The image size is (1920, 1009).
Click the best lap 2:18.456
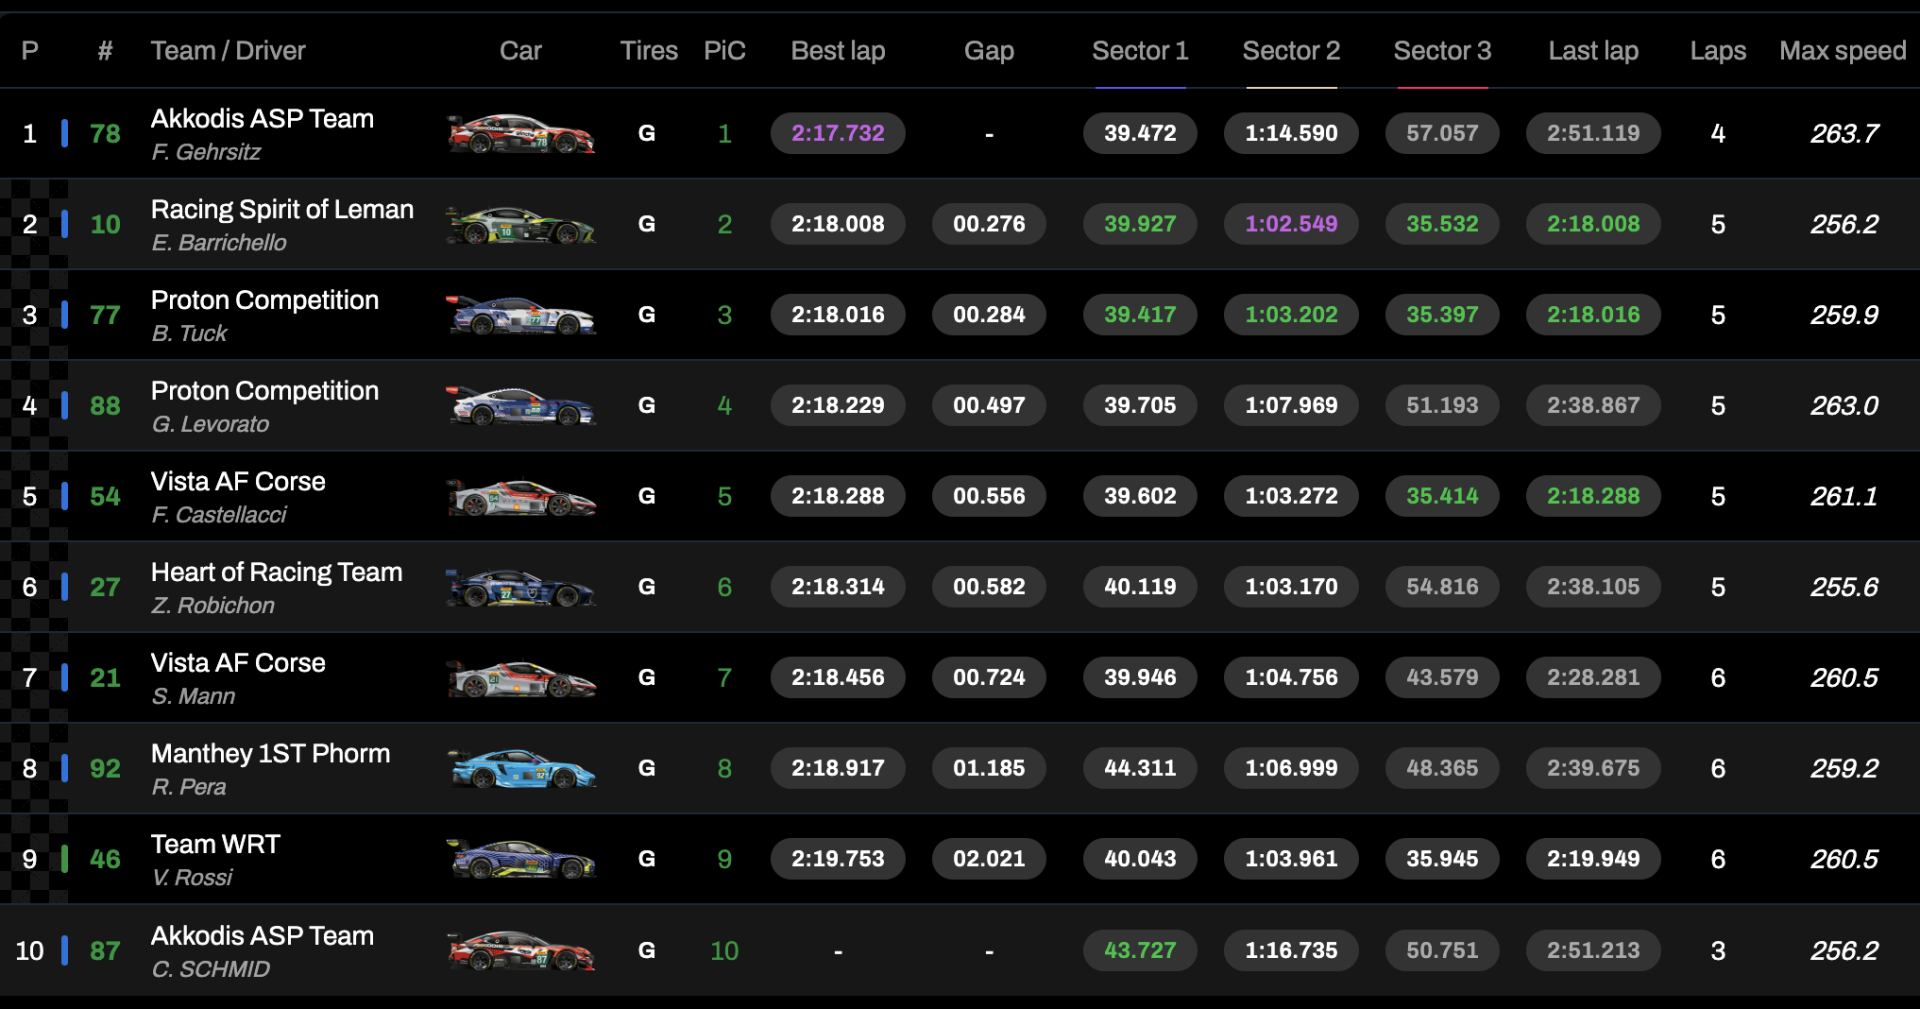click(x=838, y=677)
